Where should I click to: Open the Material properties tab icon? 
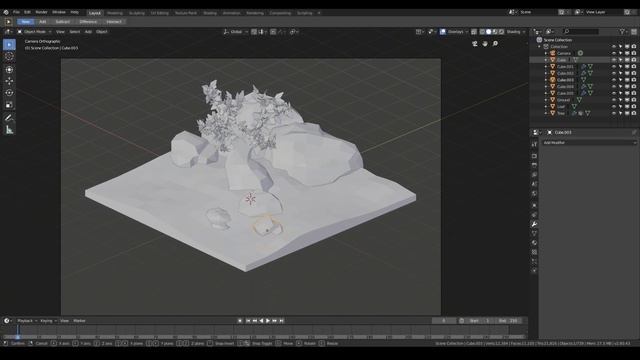[x=534, y=243]
